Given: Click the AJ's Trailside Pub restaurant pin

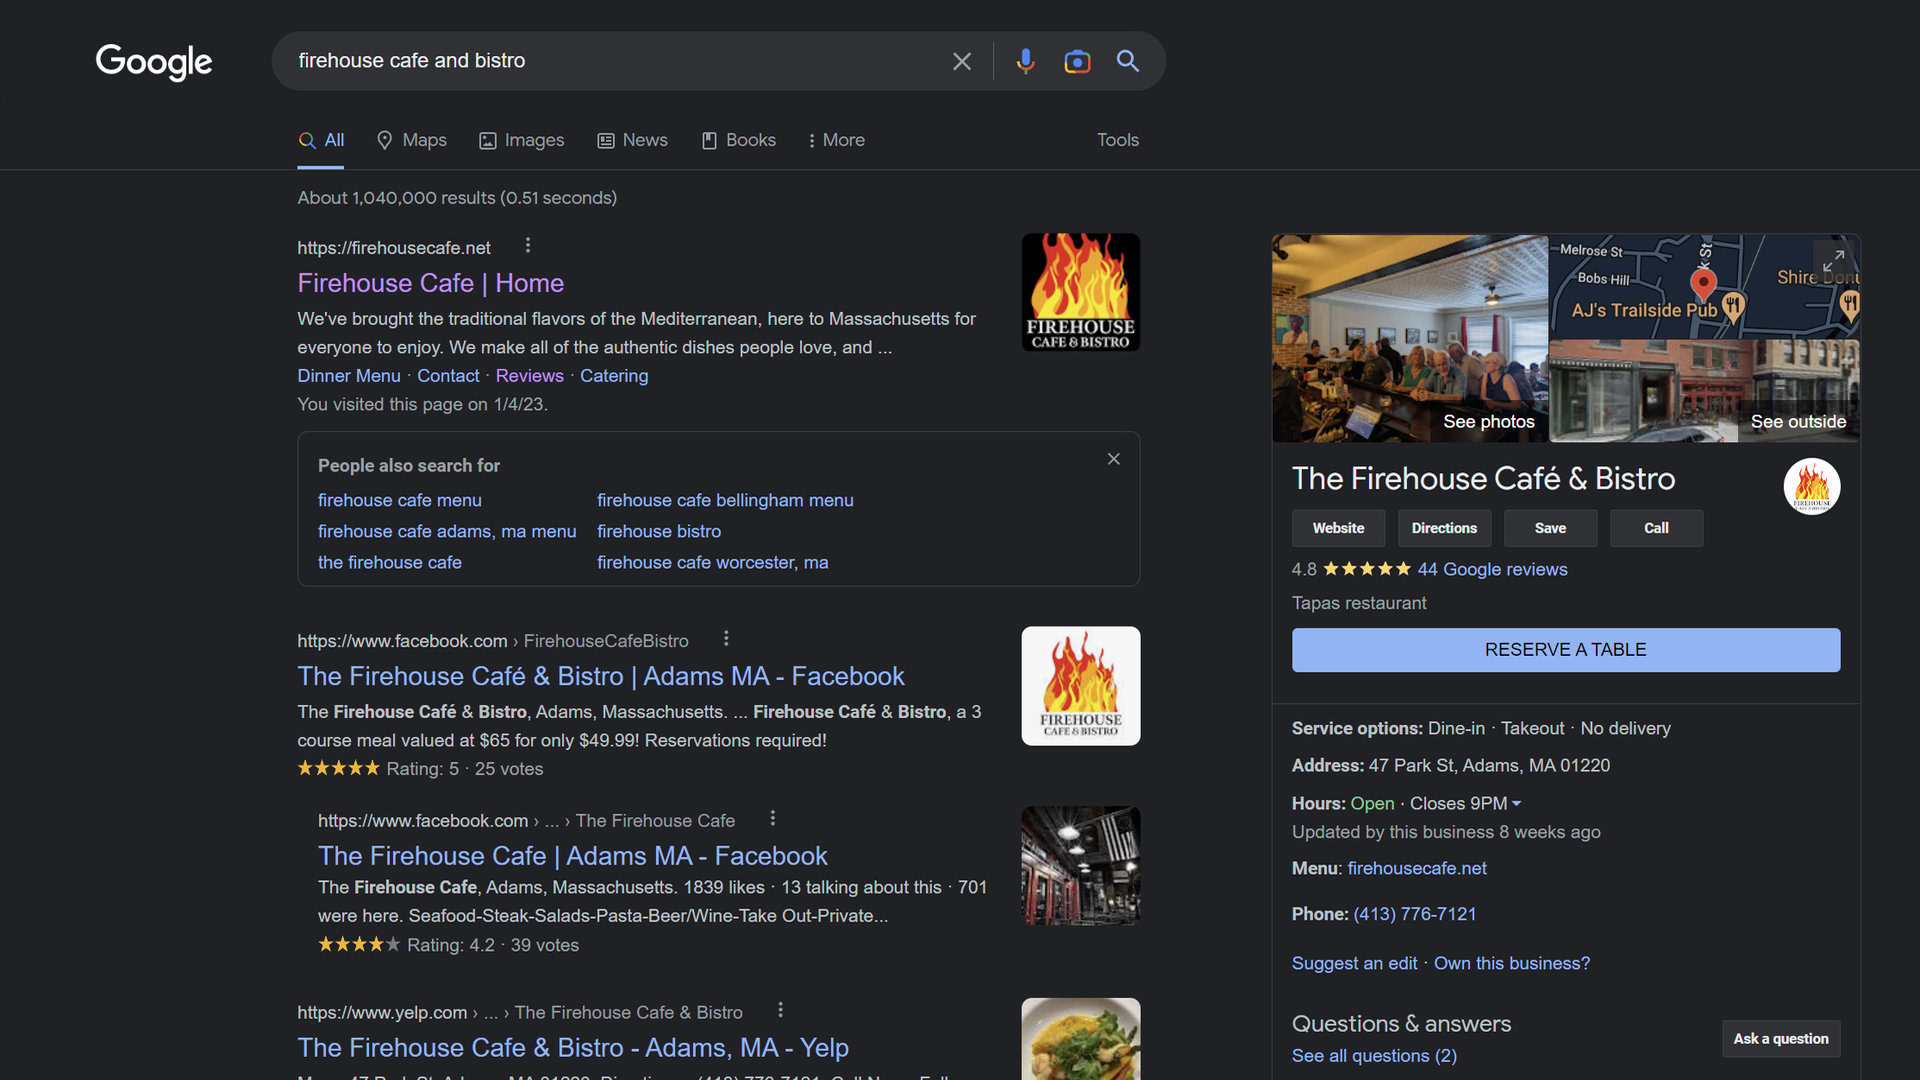Looking at the screenshot, I should pyautogui.click(x=1733, y=305).
